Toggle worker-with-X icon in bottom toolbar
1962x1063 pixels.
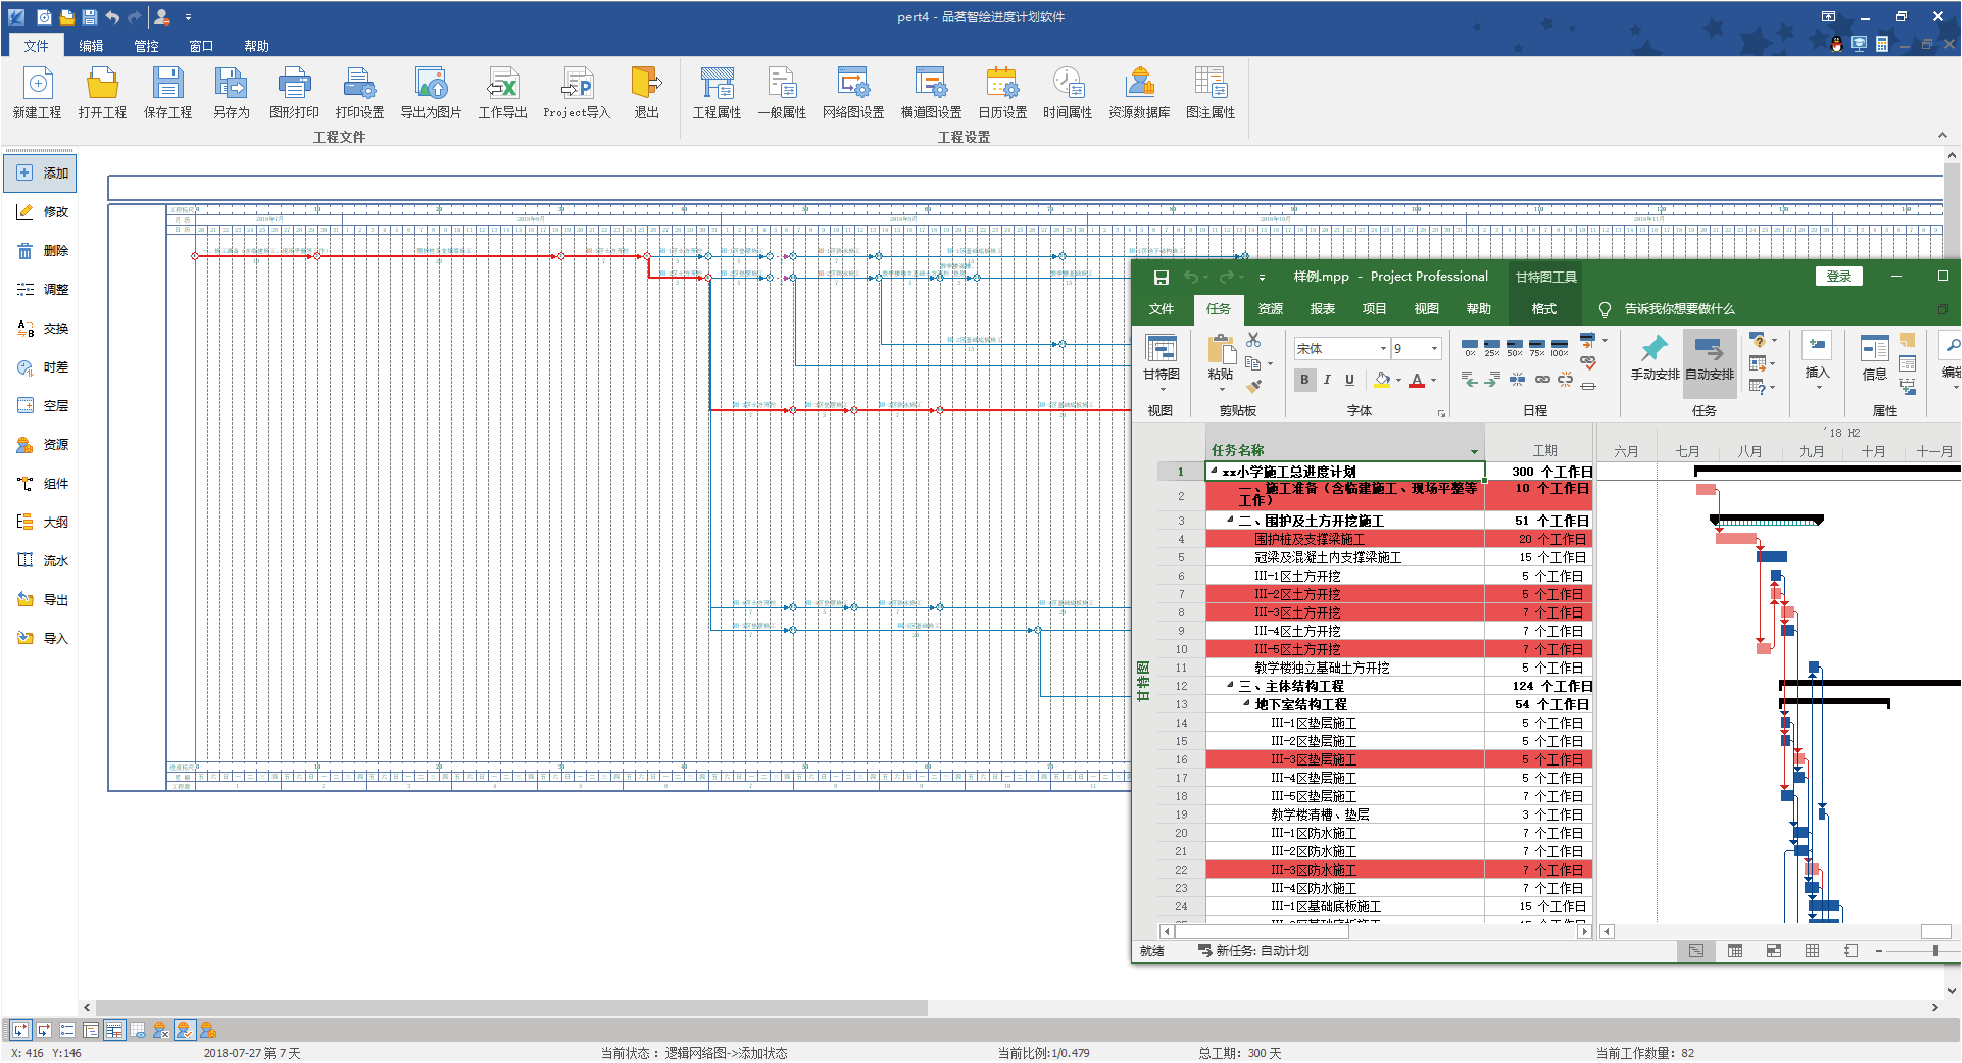tap(161, 1030)
